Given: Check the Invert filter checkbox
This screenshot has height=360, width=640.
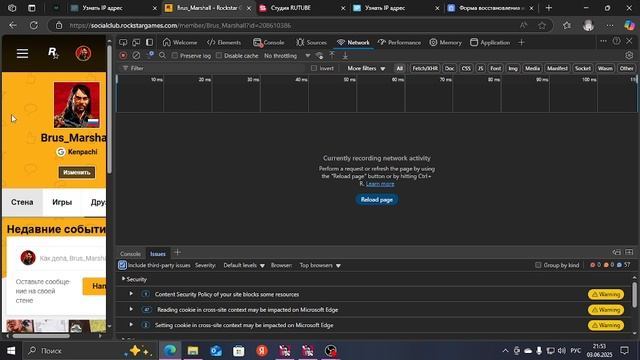Looking at the screenshot, I should (x=314, y=68).
